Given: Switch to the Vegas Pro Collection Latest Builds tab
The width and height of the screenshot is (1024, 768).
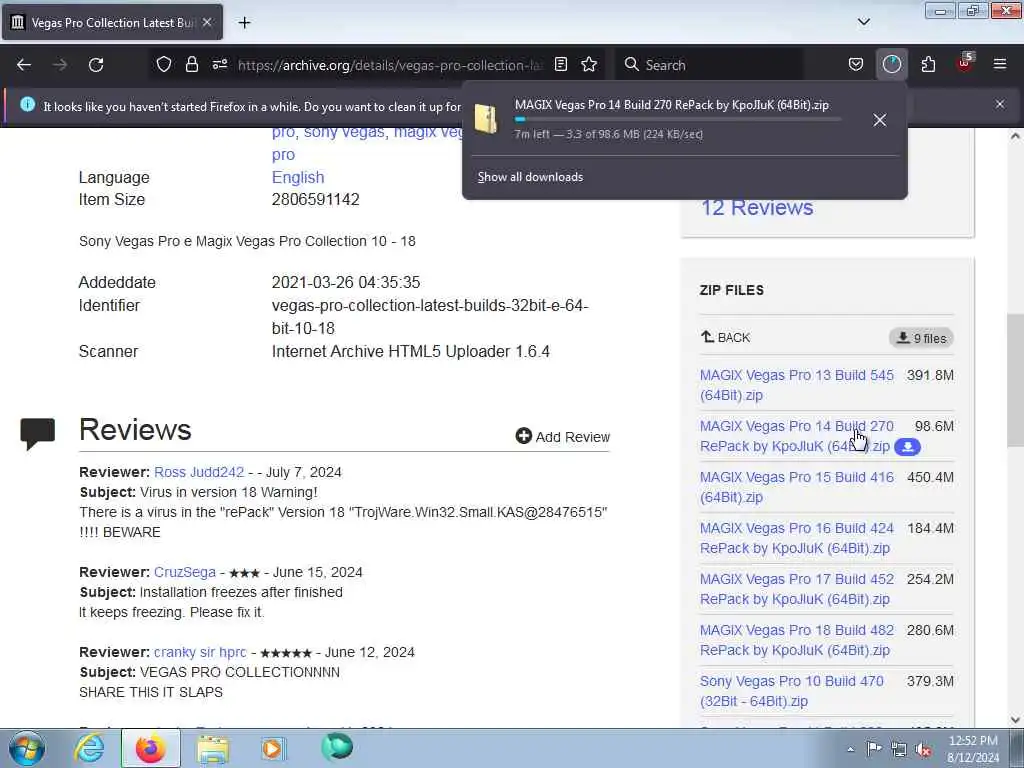Looking at the screenshot, I should 112,22.
